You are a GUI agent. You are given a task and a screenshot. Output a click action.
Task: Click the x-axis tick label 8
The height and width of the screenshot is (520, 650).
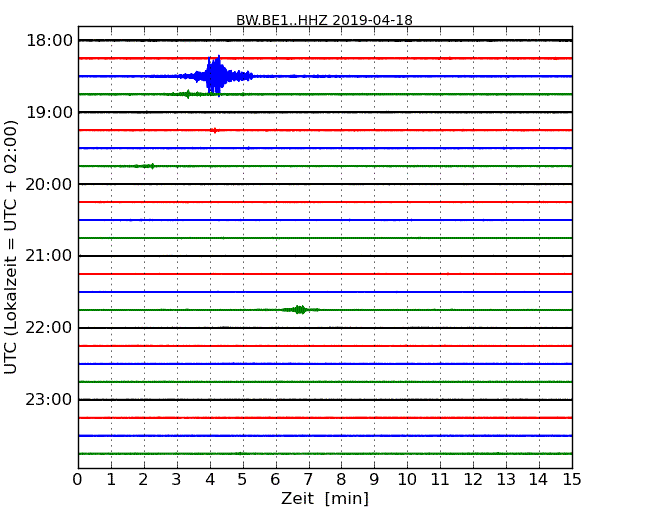[341, 479]
